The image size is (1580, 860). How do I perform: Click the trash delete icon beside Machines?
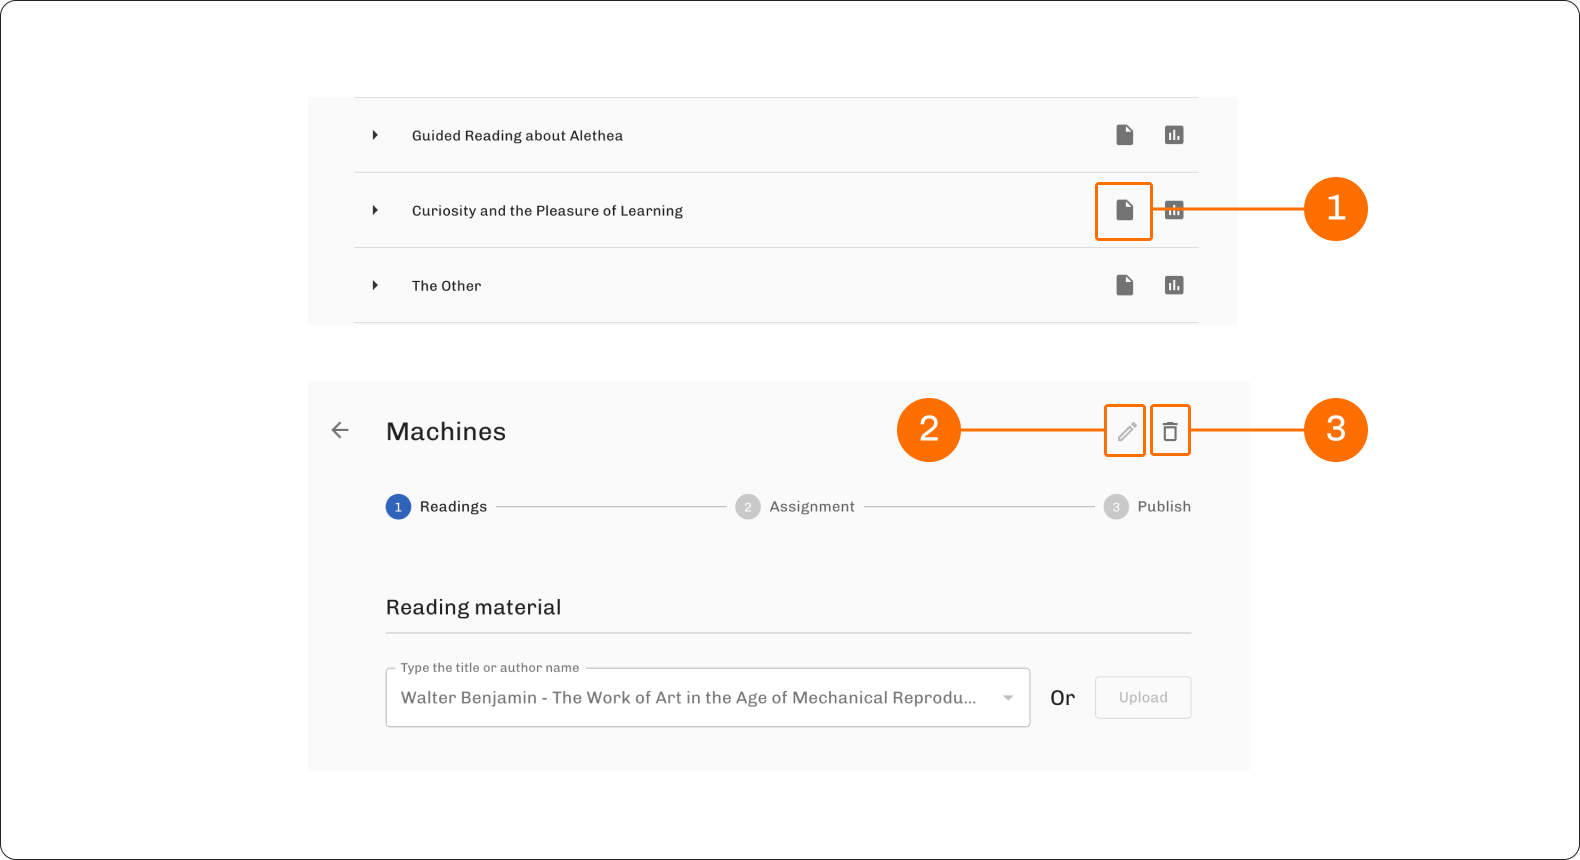[x=1170, y=431]
